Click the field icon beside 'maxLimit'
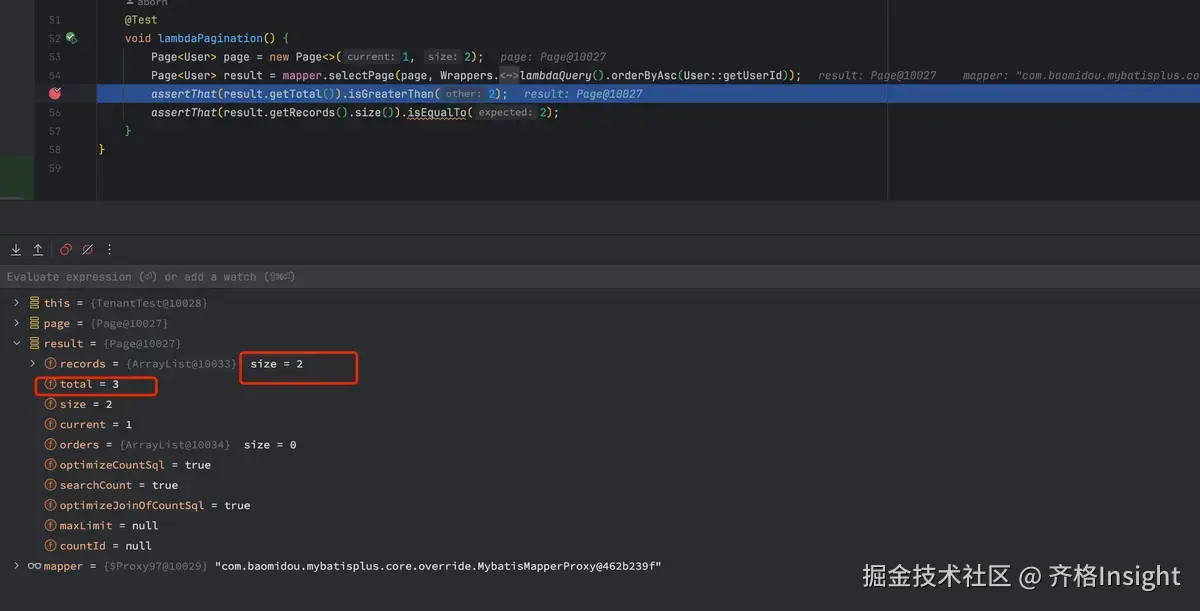The image size is (1200, 611). [x=50, y=525]
